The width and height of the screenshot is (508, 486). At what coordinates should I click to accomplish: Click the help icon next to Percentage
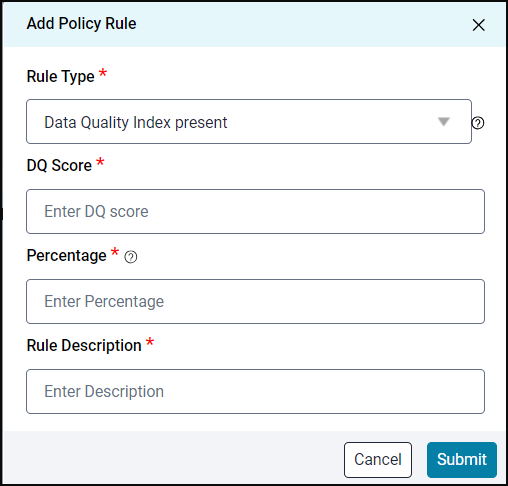point(131,257)
